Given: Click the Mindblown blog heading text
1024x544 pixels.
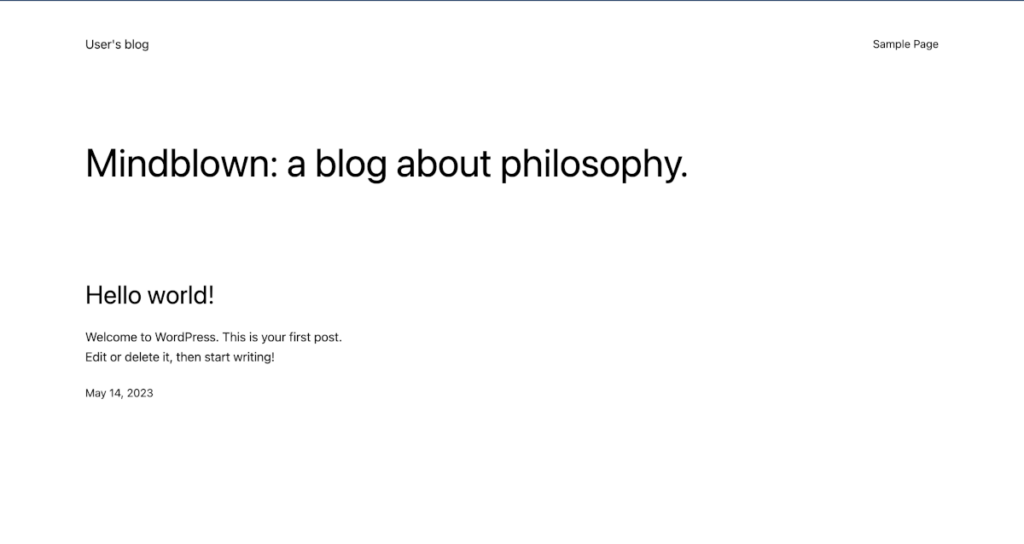Looking at the screenshot, I should coord(386,163).
